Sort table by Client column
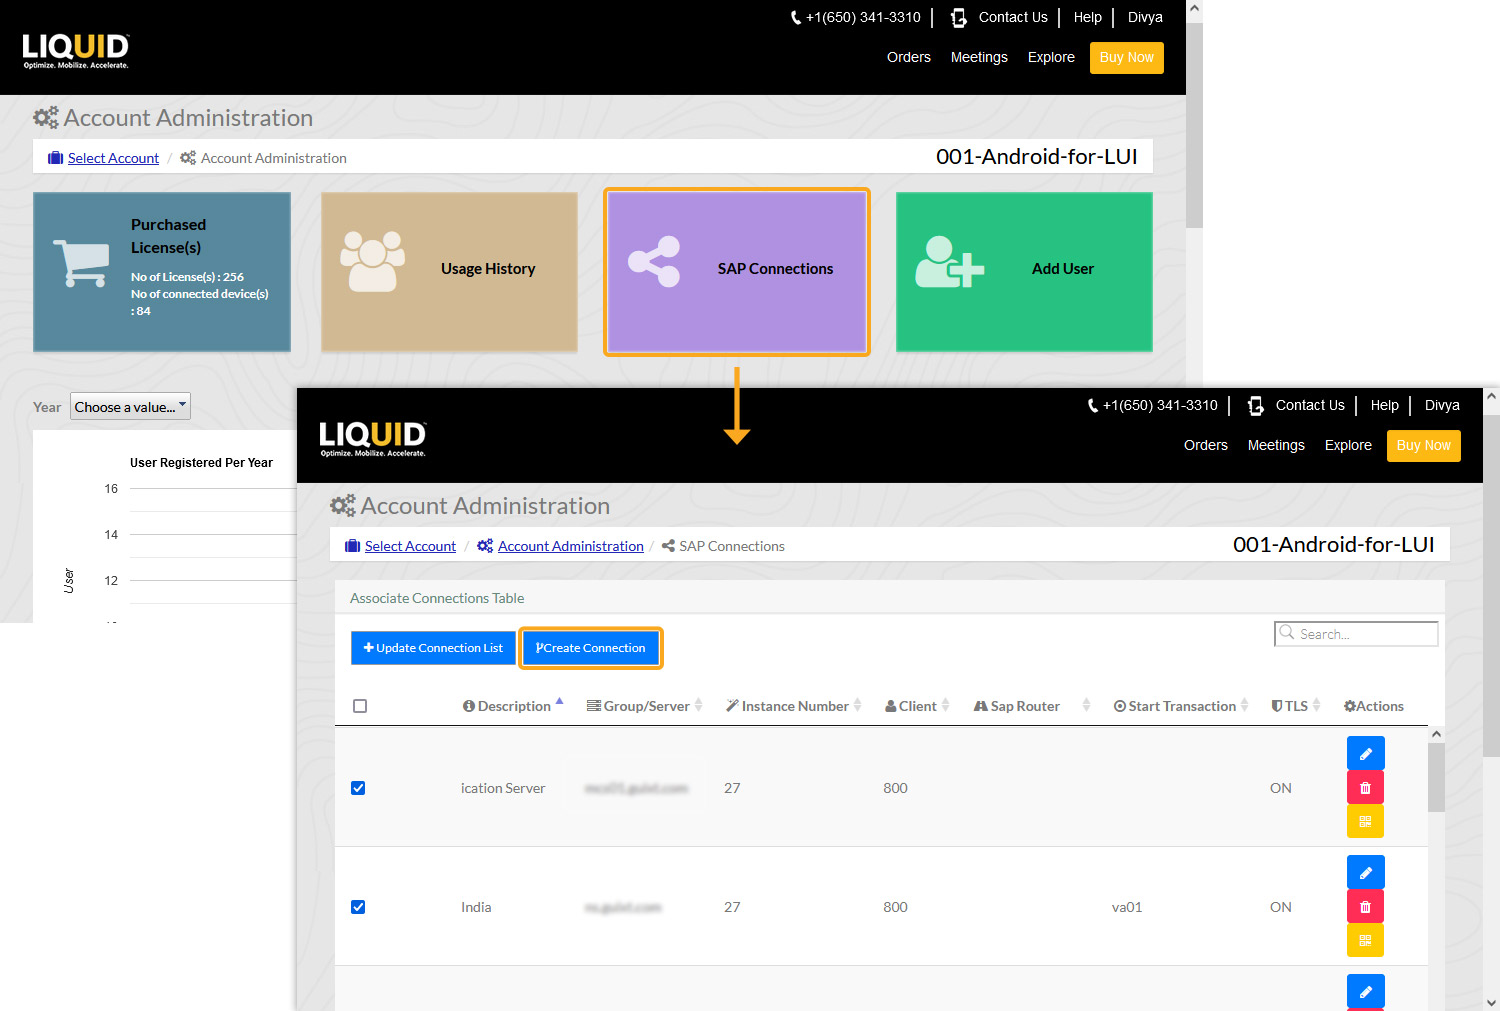The width and height of the screenshot is (1500, 1011). [x=917, y=706]
